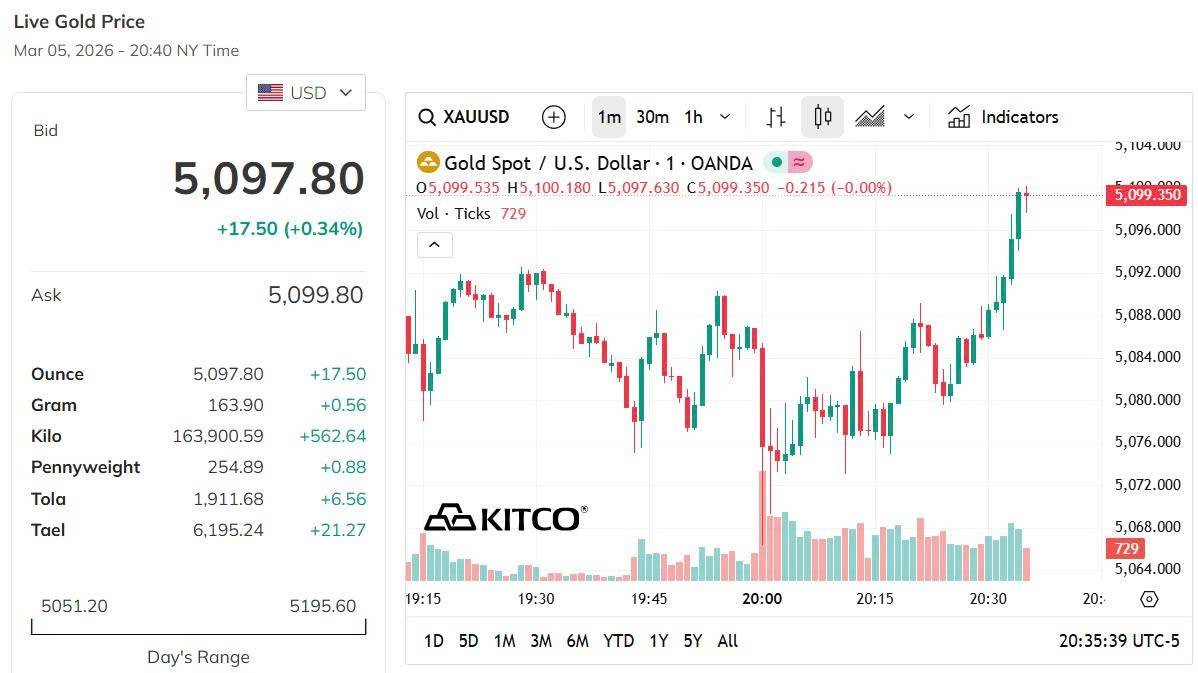Switch chart to 30m interval
This screenshot has height=673, width=1198.
(x=652, y=117)
